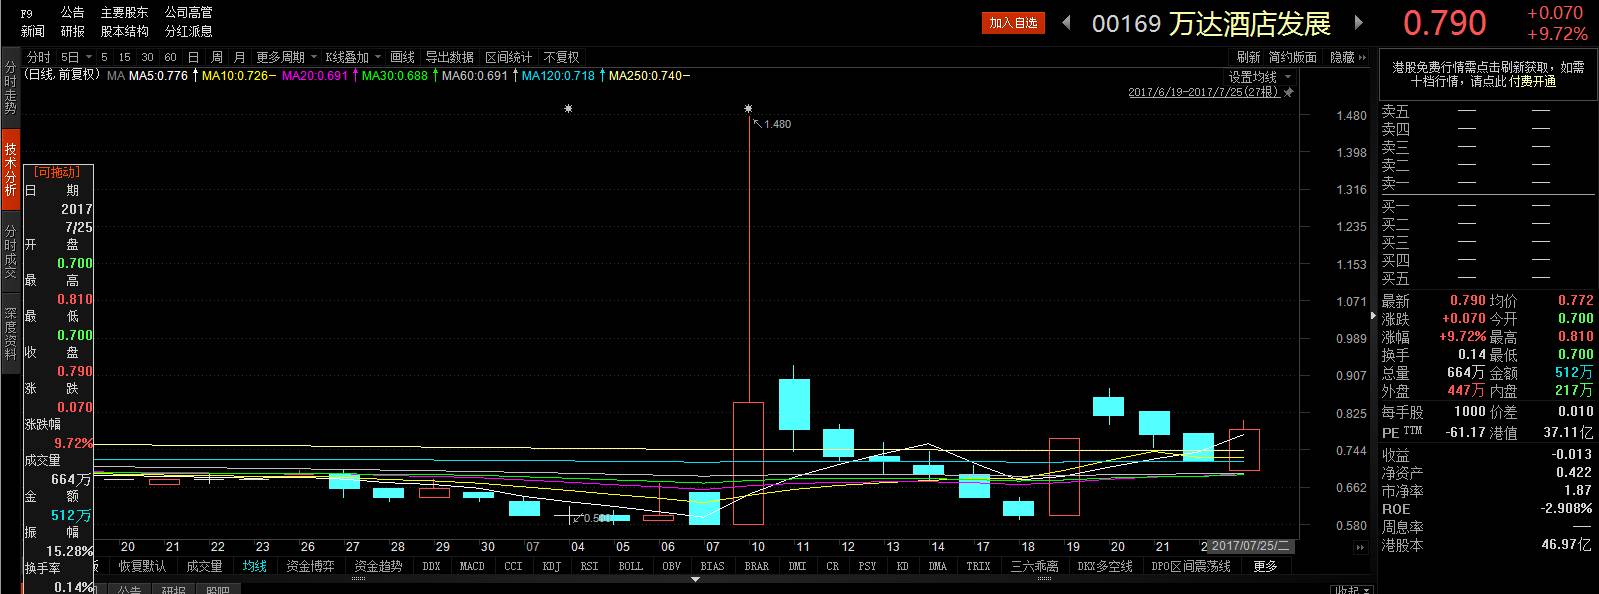Select the 成交量 volume indicator tab
This screenshot has width=1599, height=594.
204,566
